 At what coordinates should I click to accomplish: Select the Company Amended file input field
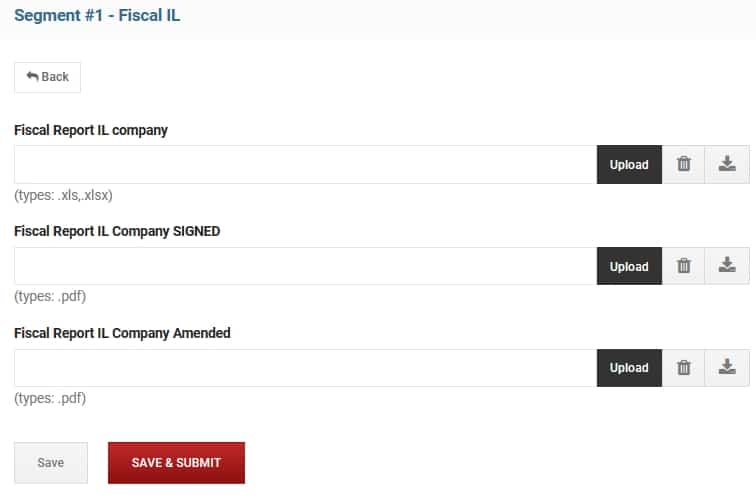tap(306, 368)
